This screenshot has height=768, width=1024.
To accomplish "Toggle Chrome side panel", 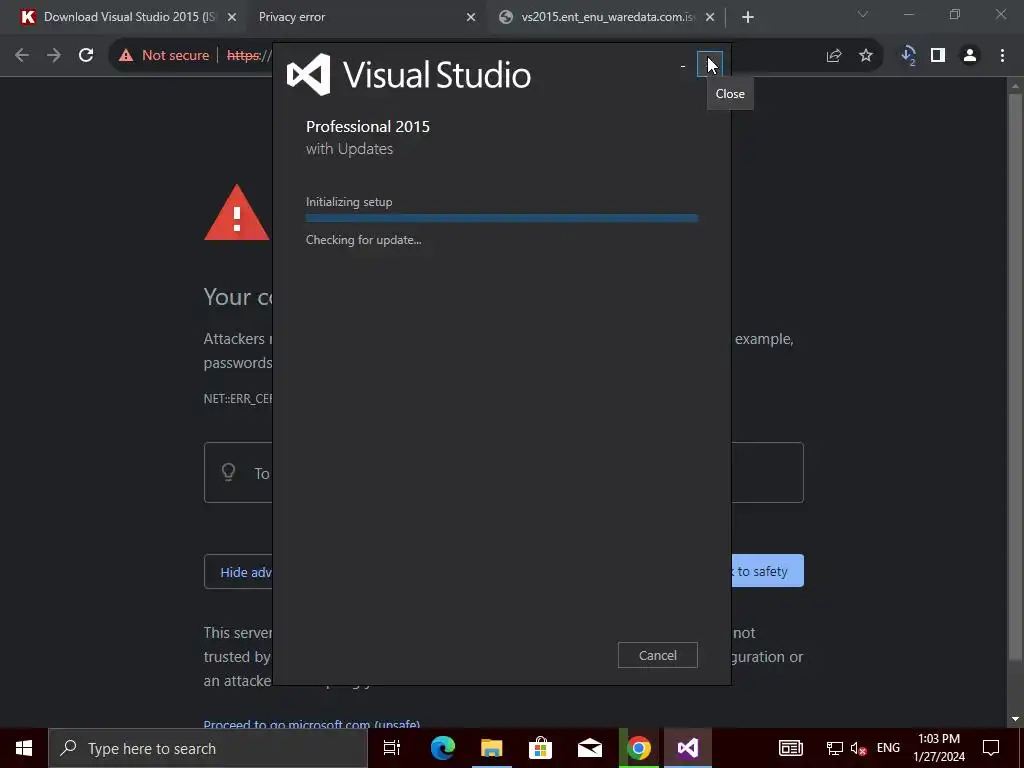I will [938, 56].
